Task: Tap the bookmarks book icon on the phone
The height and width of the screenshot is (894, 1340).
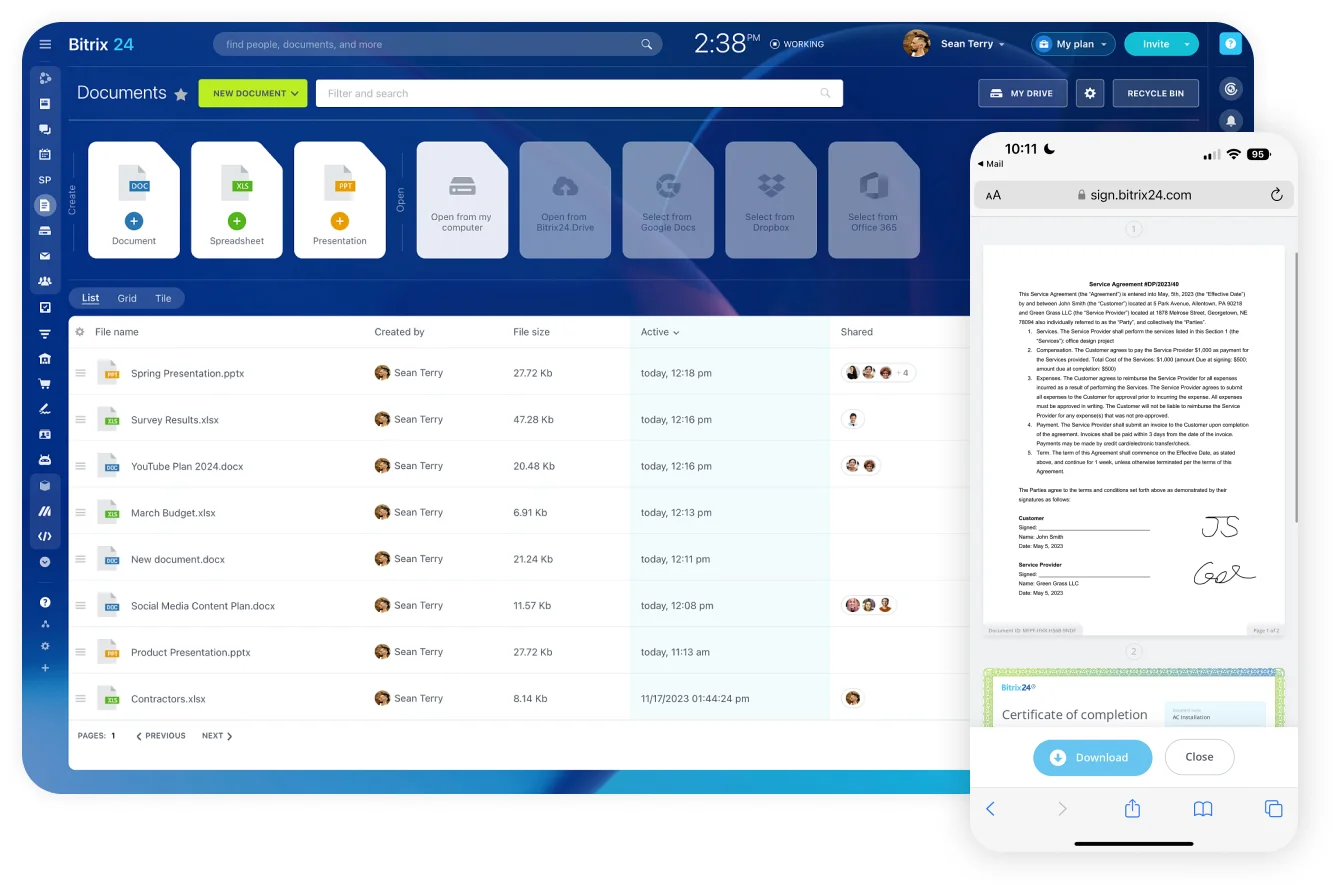Action: click(1203, 809)
